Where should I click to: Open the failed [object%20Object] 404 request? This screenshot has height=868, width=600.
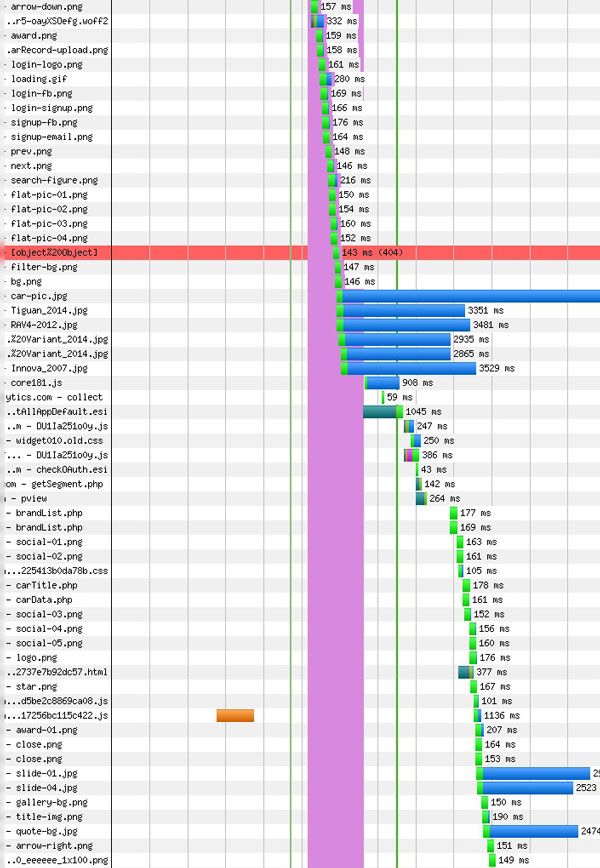pos(54,252)
